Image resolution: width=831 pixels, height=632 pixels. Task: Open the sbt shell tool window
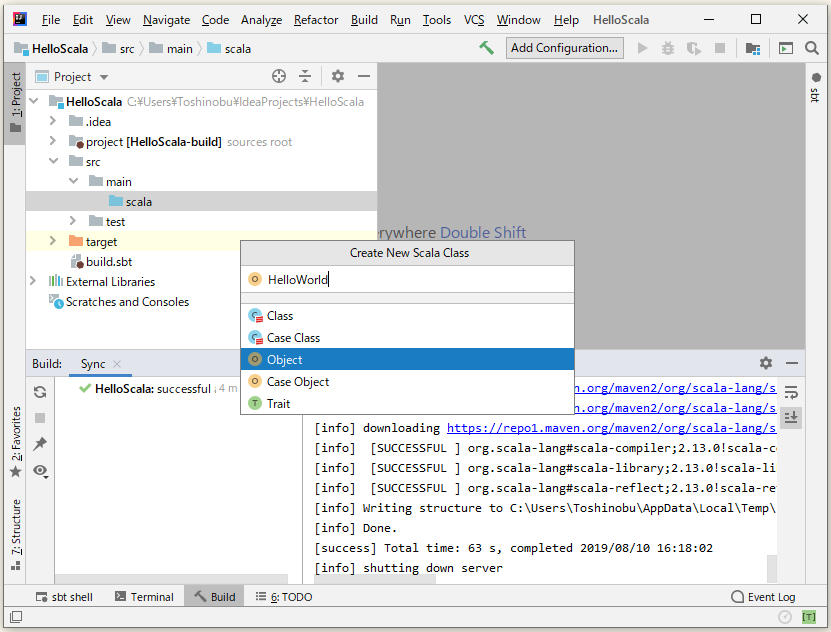(64, 597)
